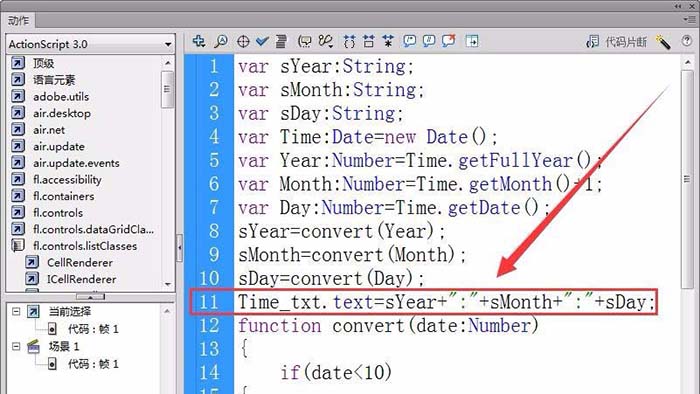
Task: Click the CellRenderer arrow icon
Action: click(32, 262)
